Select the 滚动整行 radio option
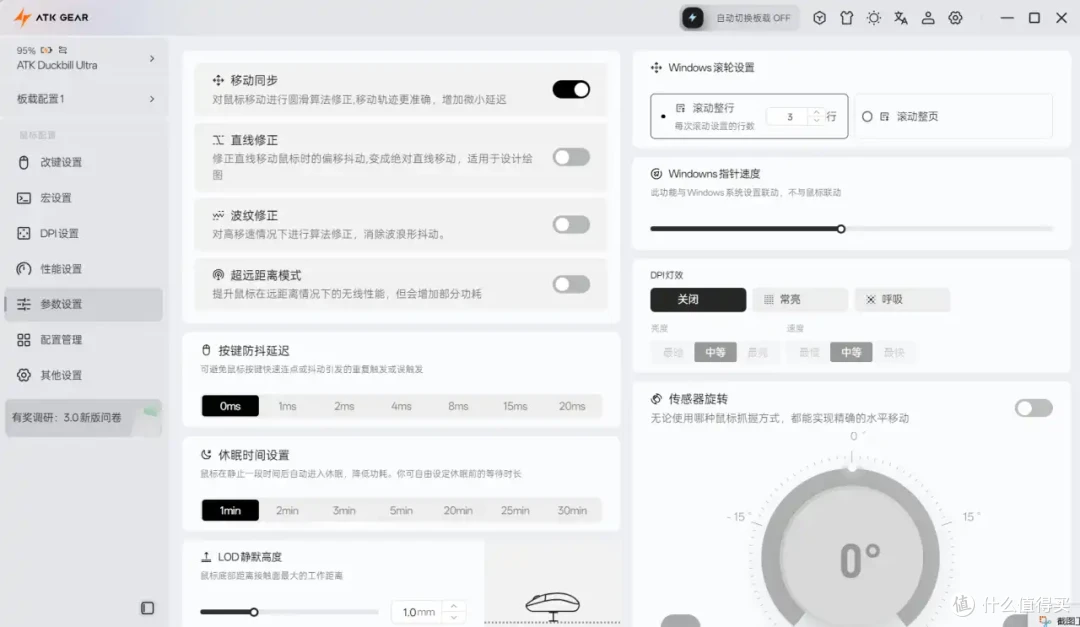This screenshot has height=627, width=1080. tap(663, 116)
